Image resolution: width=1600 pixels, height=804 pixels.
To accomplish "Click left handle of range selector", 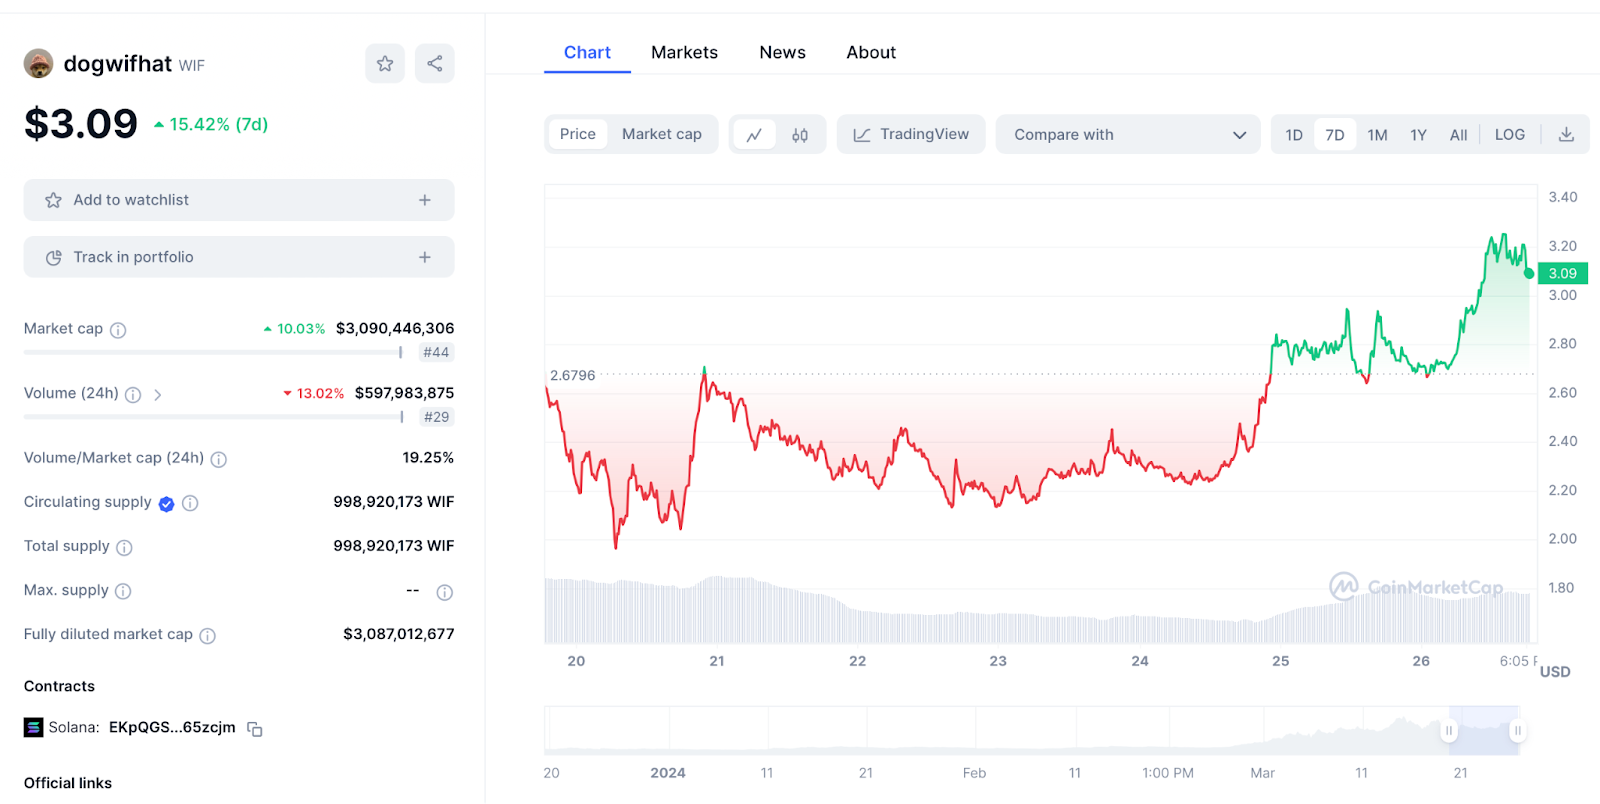I will (x=1448, y=731).
